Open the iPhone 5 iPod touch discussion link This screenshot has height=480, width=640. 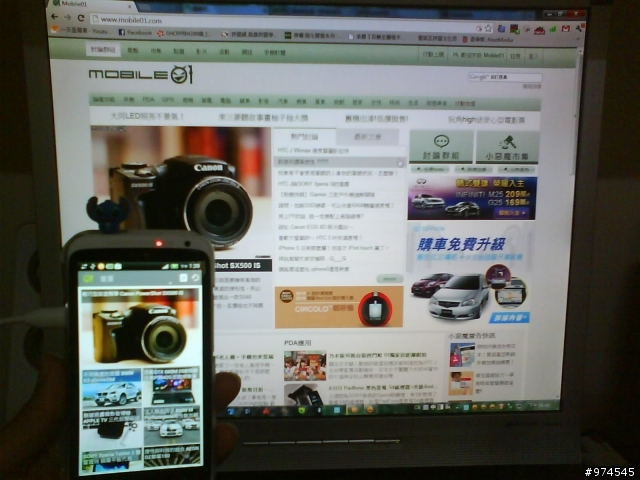tap(333, 248)
